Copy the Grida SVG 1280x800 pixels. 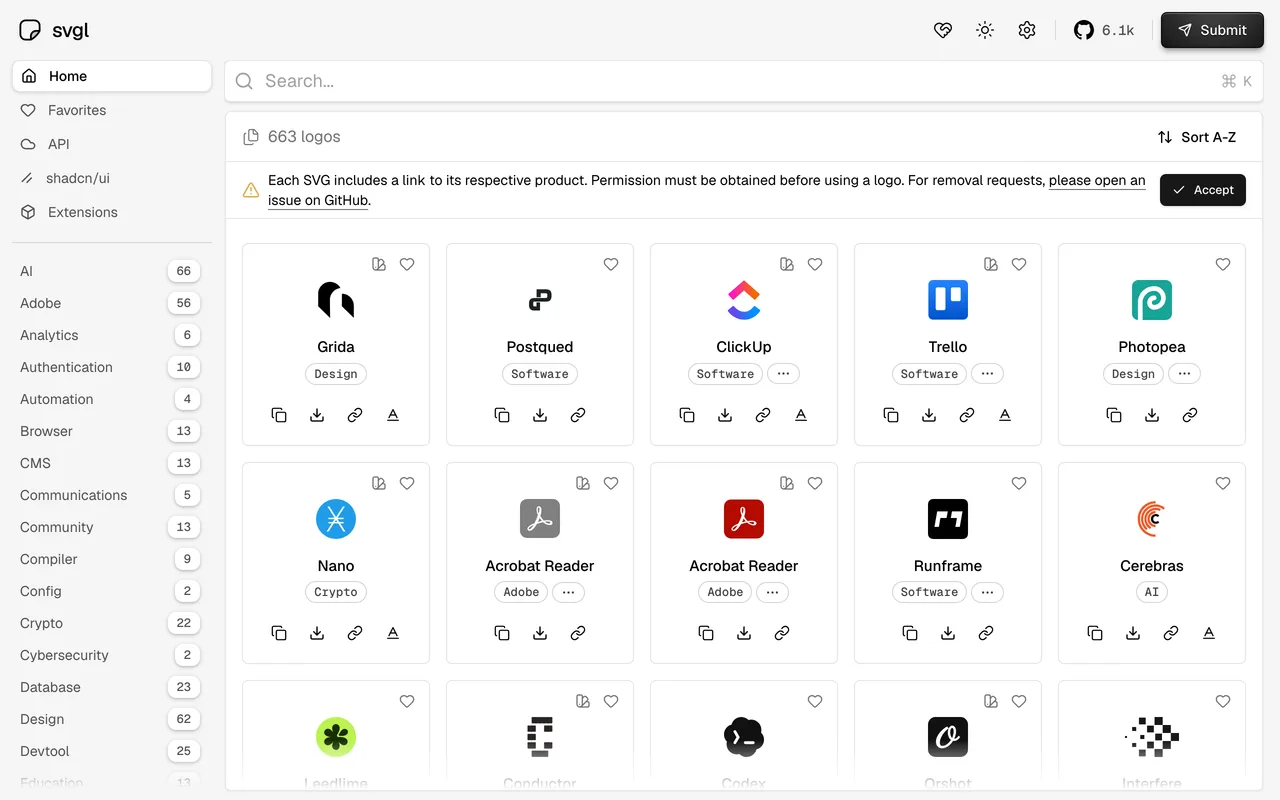tap(279, 415)
